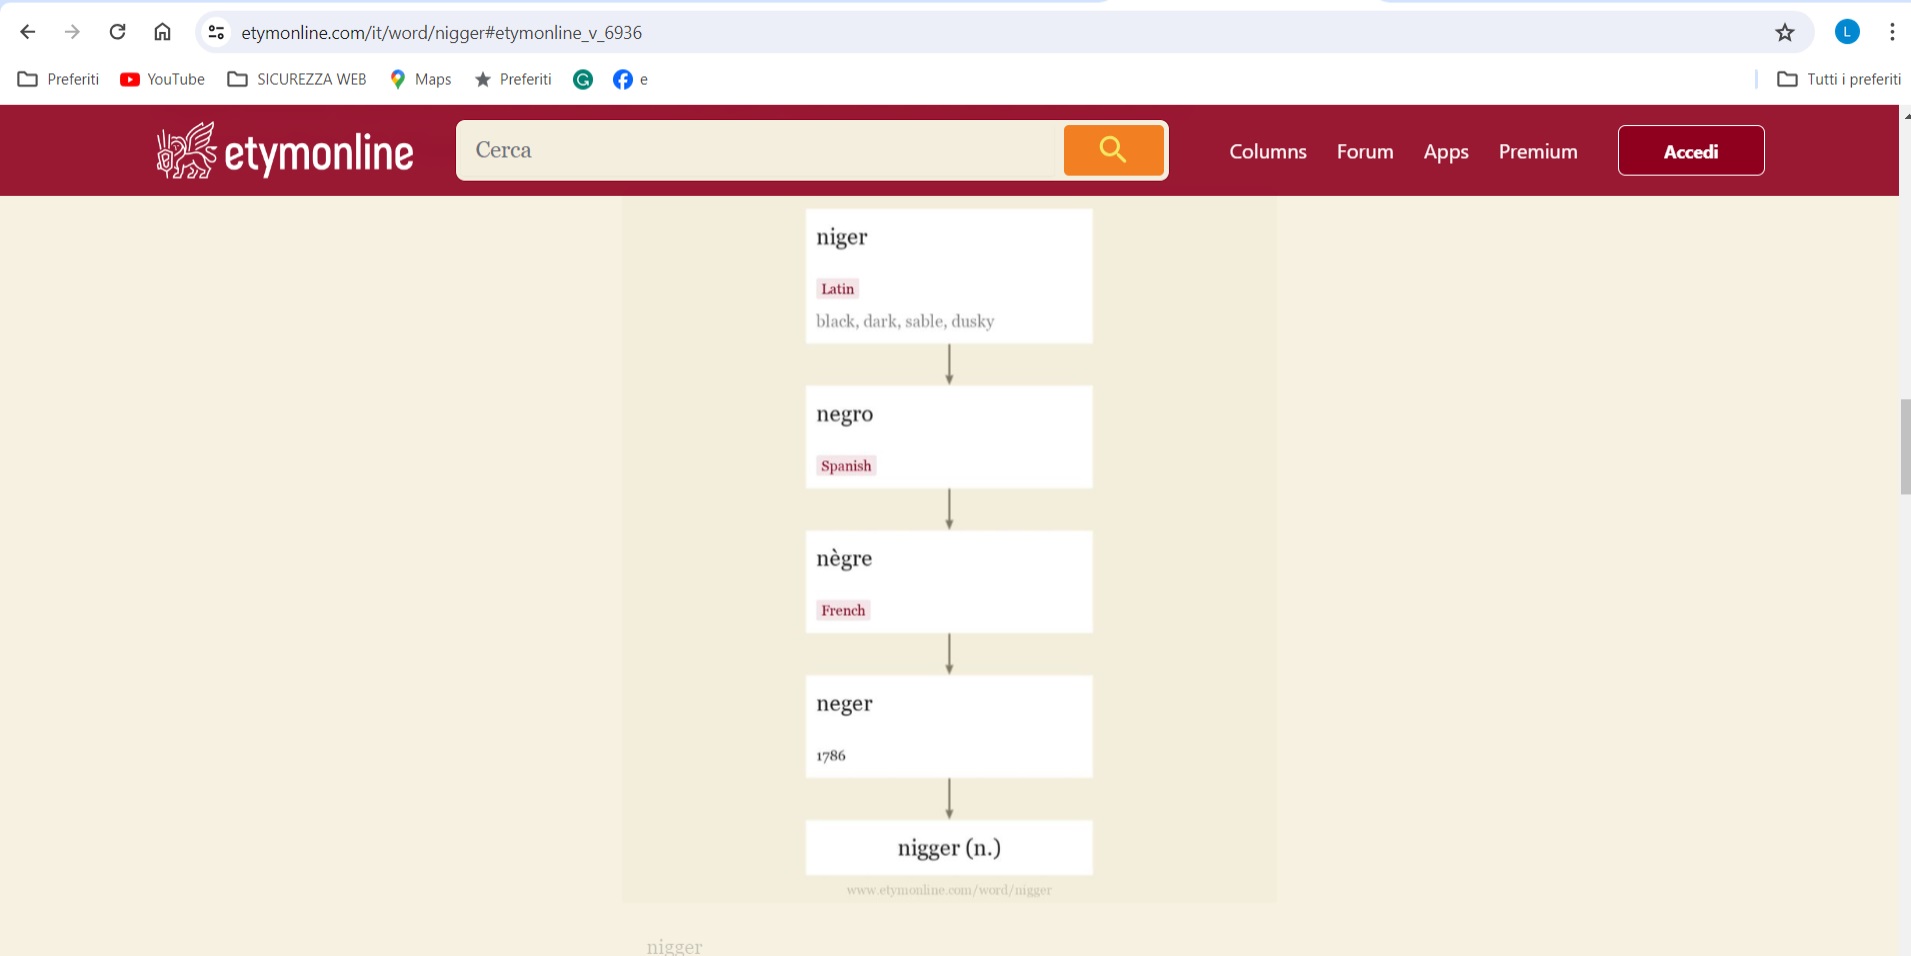Open the Grammarly bookmark icon
This screenshot has height=956, width=1911.
tap(583, 79)
